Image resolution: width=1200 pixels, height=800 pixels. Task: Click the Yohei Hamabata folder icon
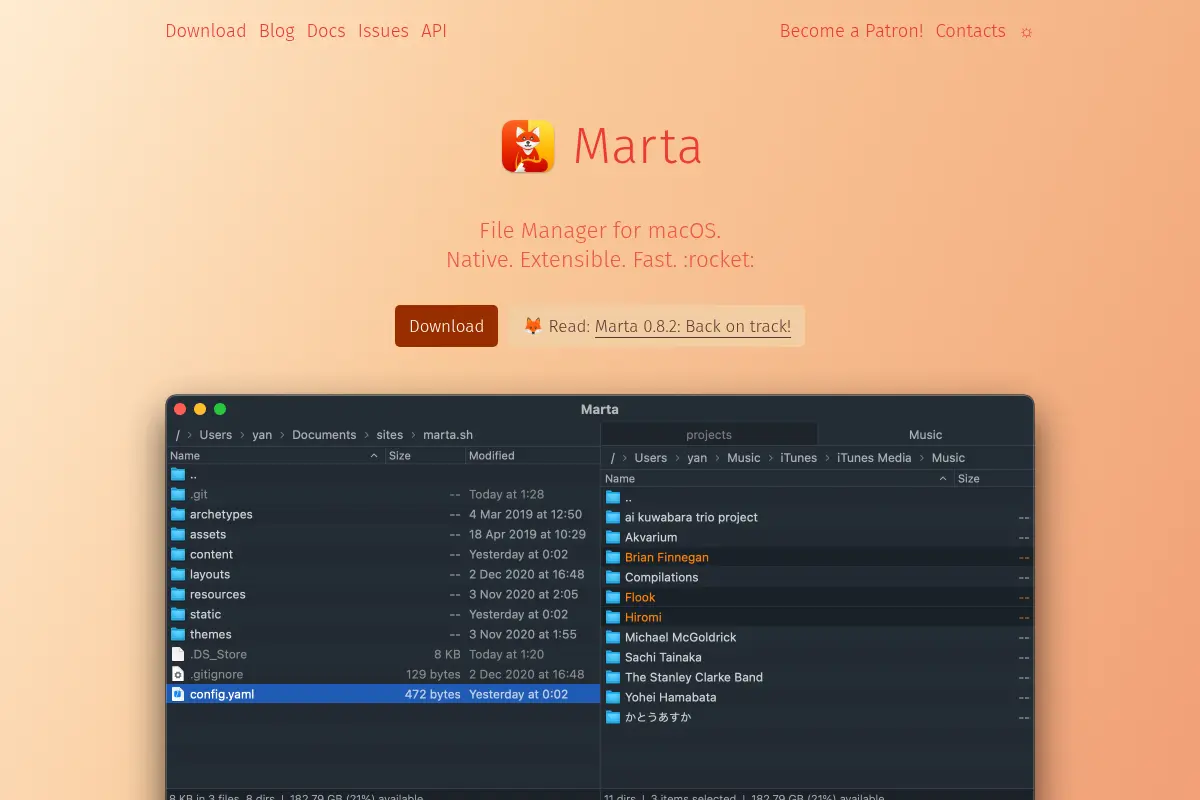pos(613,697)
